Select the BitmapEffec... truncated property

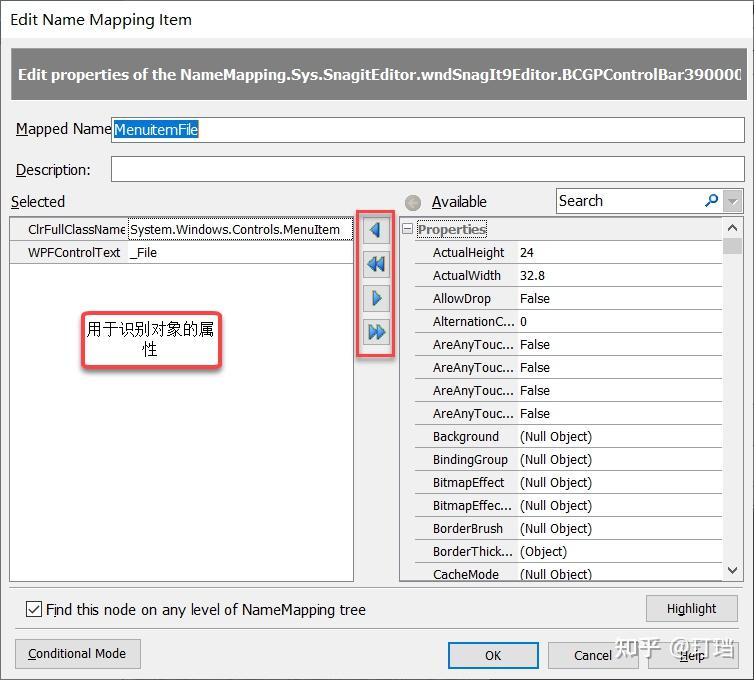[x=568, y=505]
